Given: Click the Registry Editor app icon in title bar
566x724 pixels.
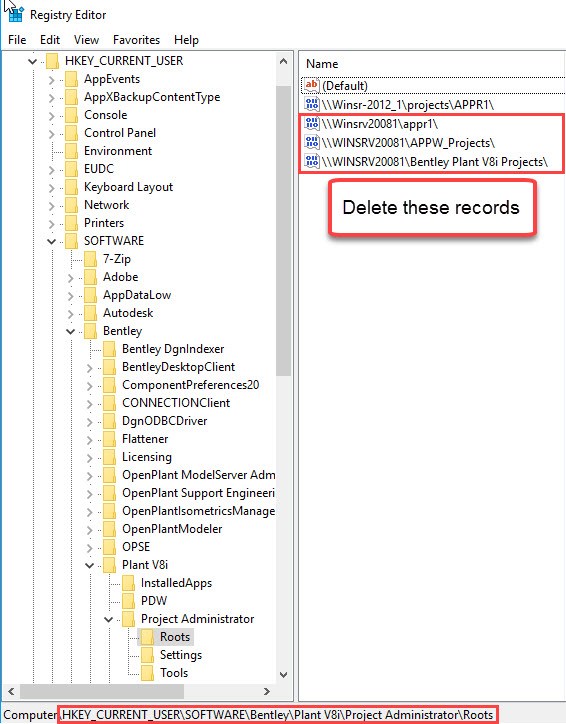Looking at the screenshot, I should (16, 14).
